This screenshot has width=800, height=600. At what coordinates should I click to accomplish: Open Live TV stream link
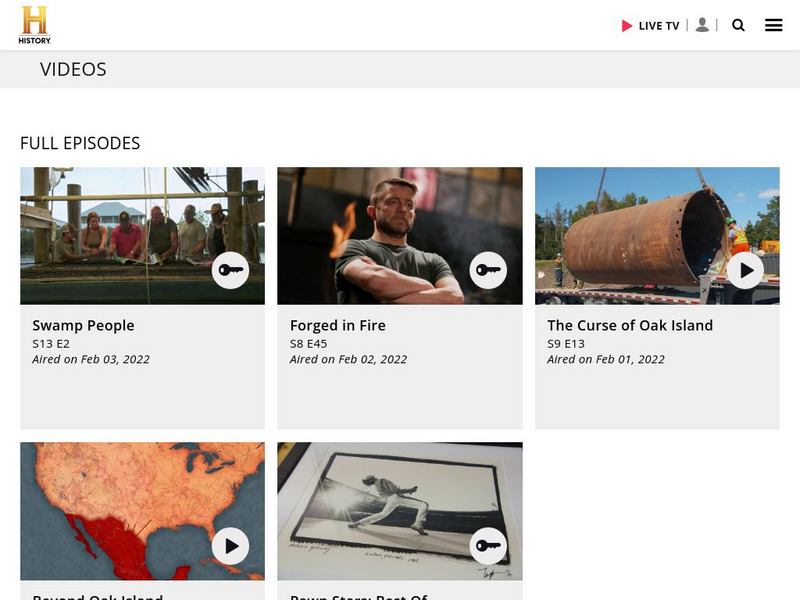(651, 26)
